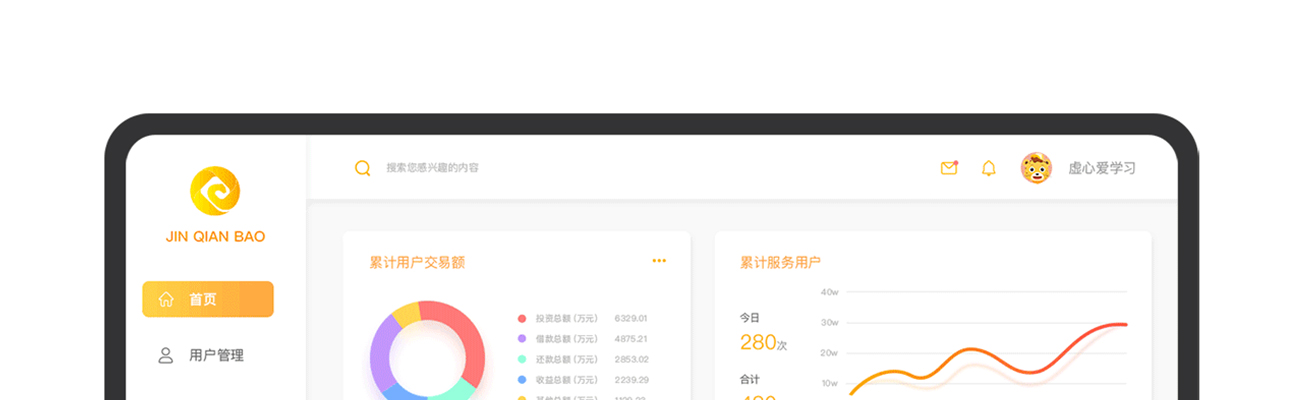Image resolution: width=1300 pixels, height=400 pixels.
Task: Open the three-dot menu on 累计用户交易额
Action: tap(659, 261)
